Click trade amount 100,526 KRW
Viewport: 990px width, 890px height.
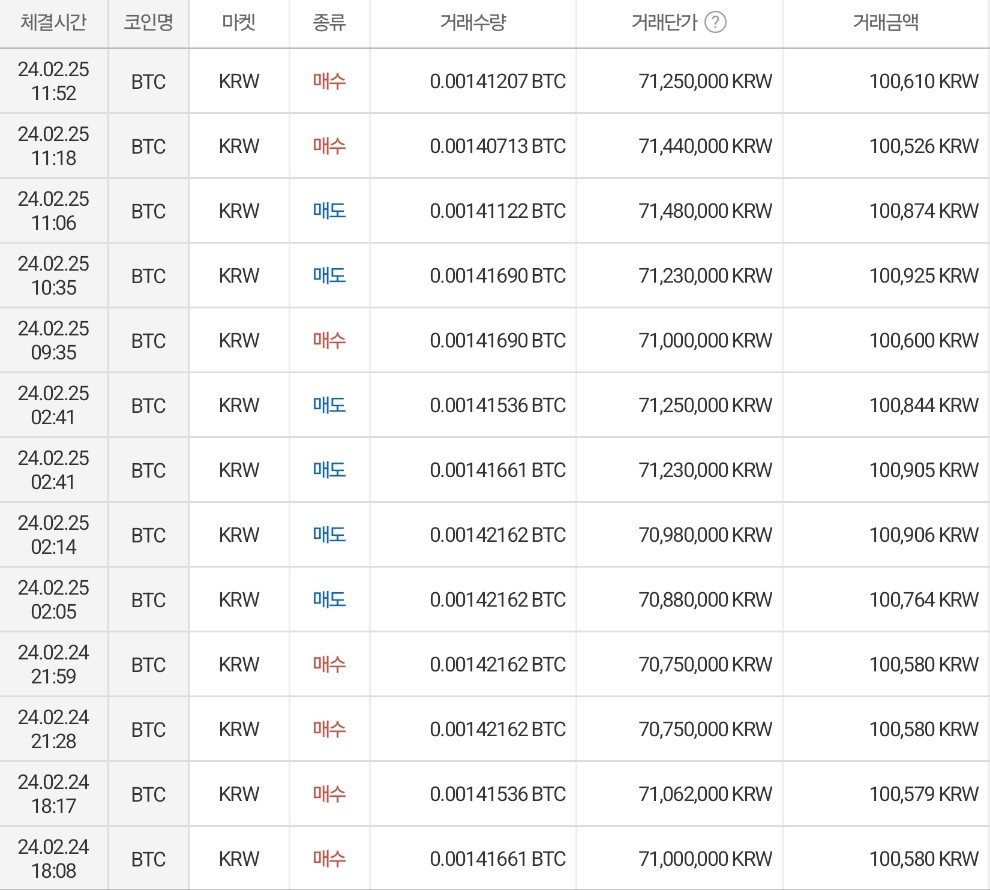coord(924,146)
